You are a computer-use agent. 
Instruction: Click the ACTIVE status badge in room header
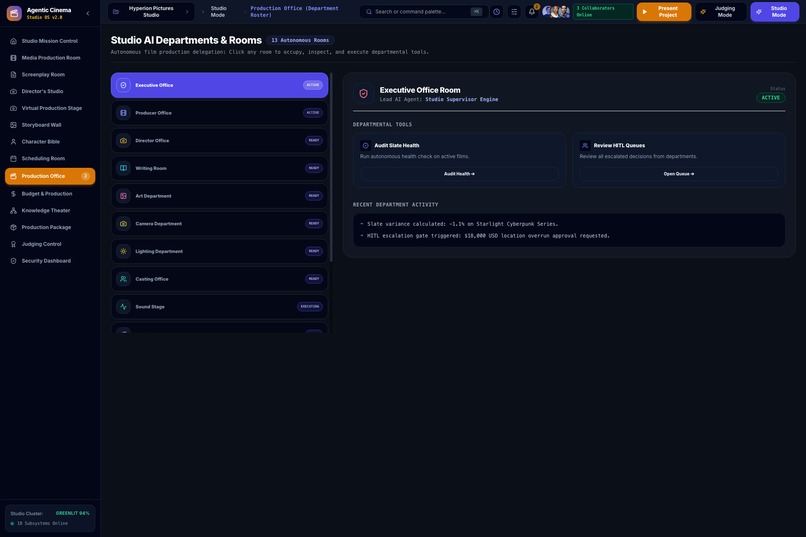[771, 98]
